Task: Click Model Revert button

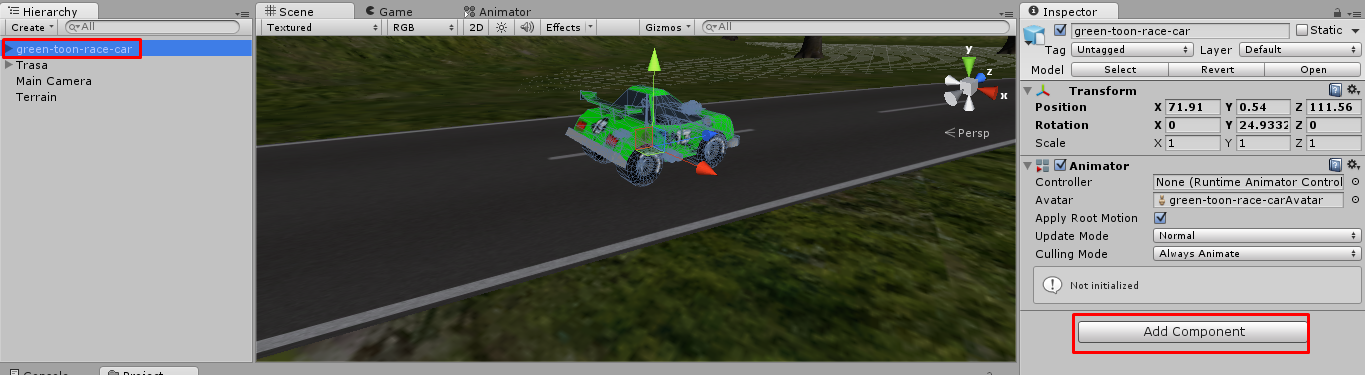Action: click(1216, 70)
